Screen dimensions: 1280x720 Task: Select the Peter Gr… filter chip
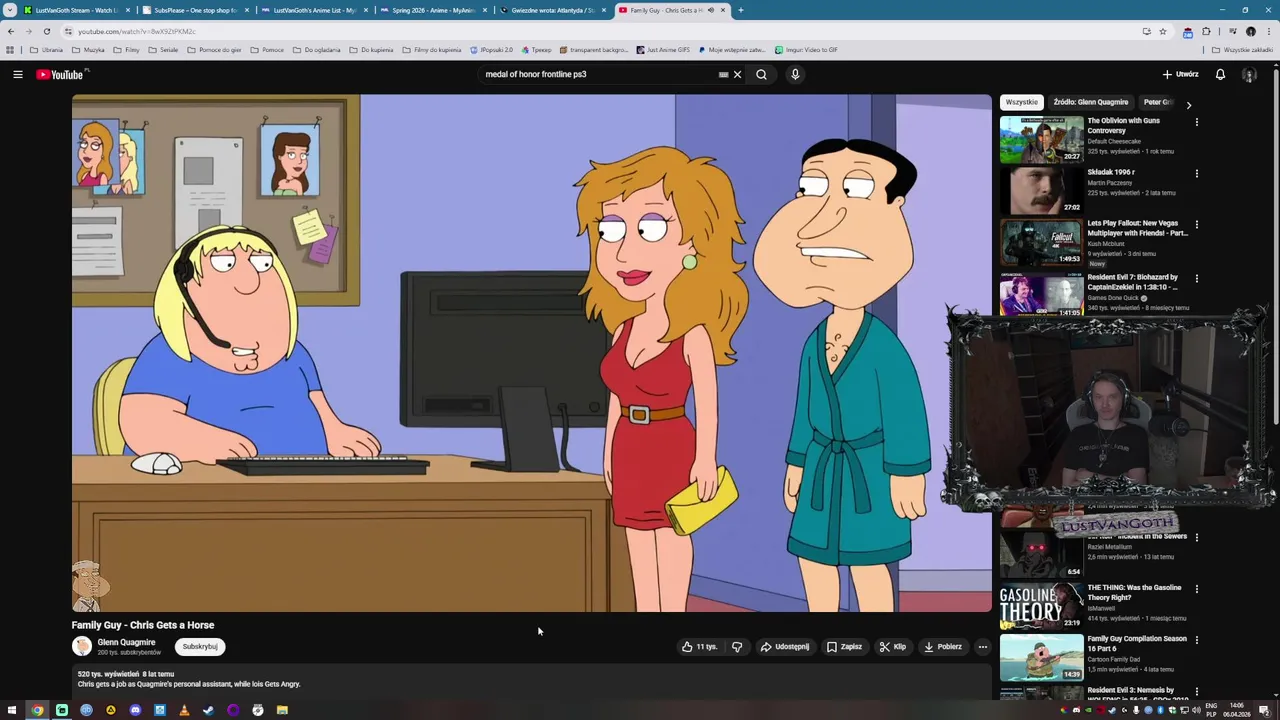click(1157, 102)
